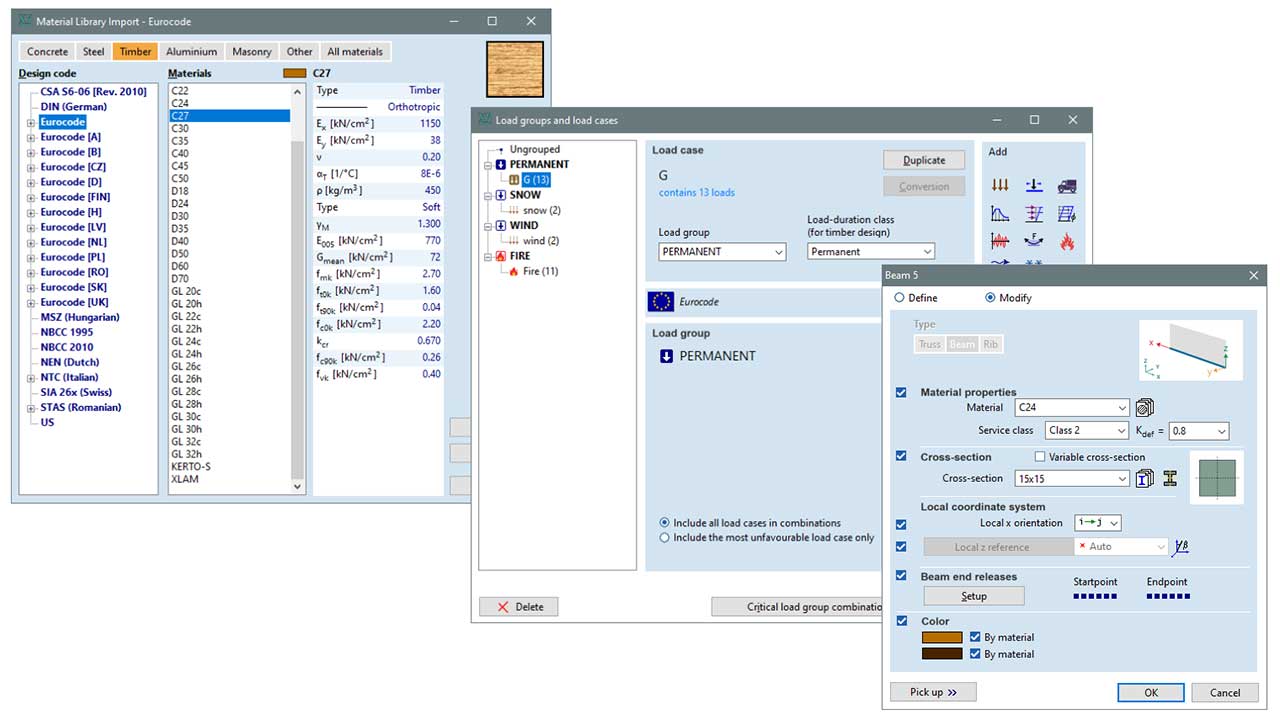This screenshot has width=1280, height=720.
Task: Click the support displacement load icon
Action: [x=1034, y=186]
